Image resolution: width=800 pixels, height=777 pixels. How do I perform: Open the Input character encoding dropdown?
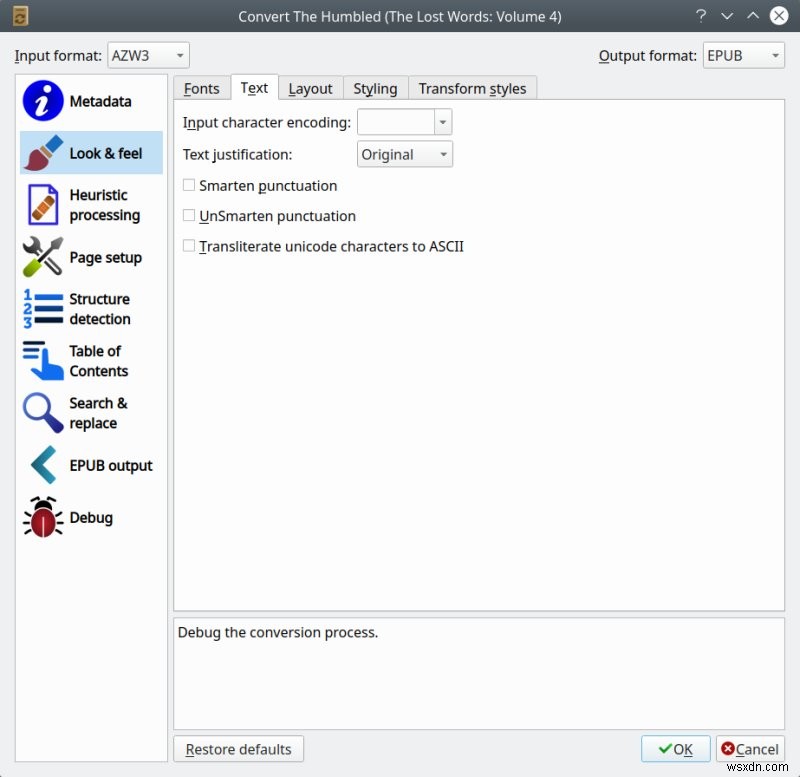[443, 121]
